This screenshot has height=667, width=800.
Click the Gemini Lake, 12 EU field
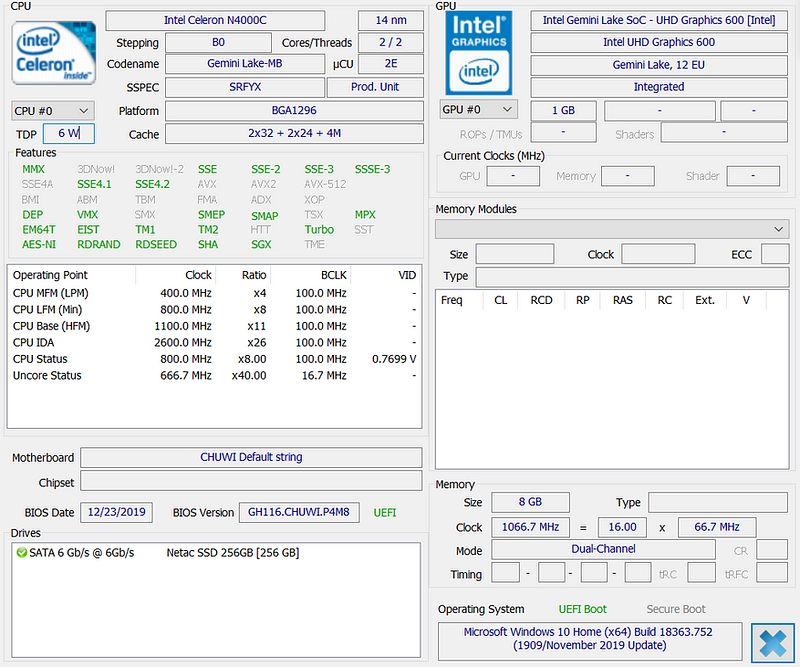pos(659,65)
